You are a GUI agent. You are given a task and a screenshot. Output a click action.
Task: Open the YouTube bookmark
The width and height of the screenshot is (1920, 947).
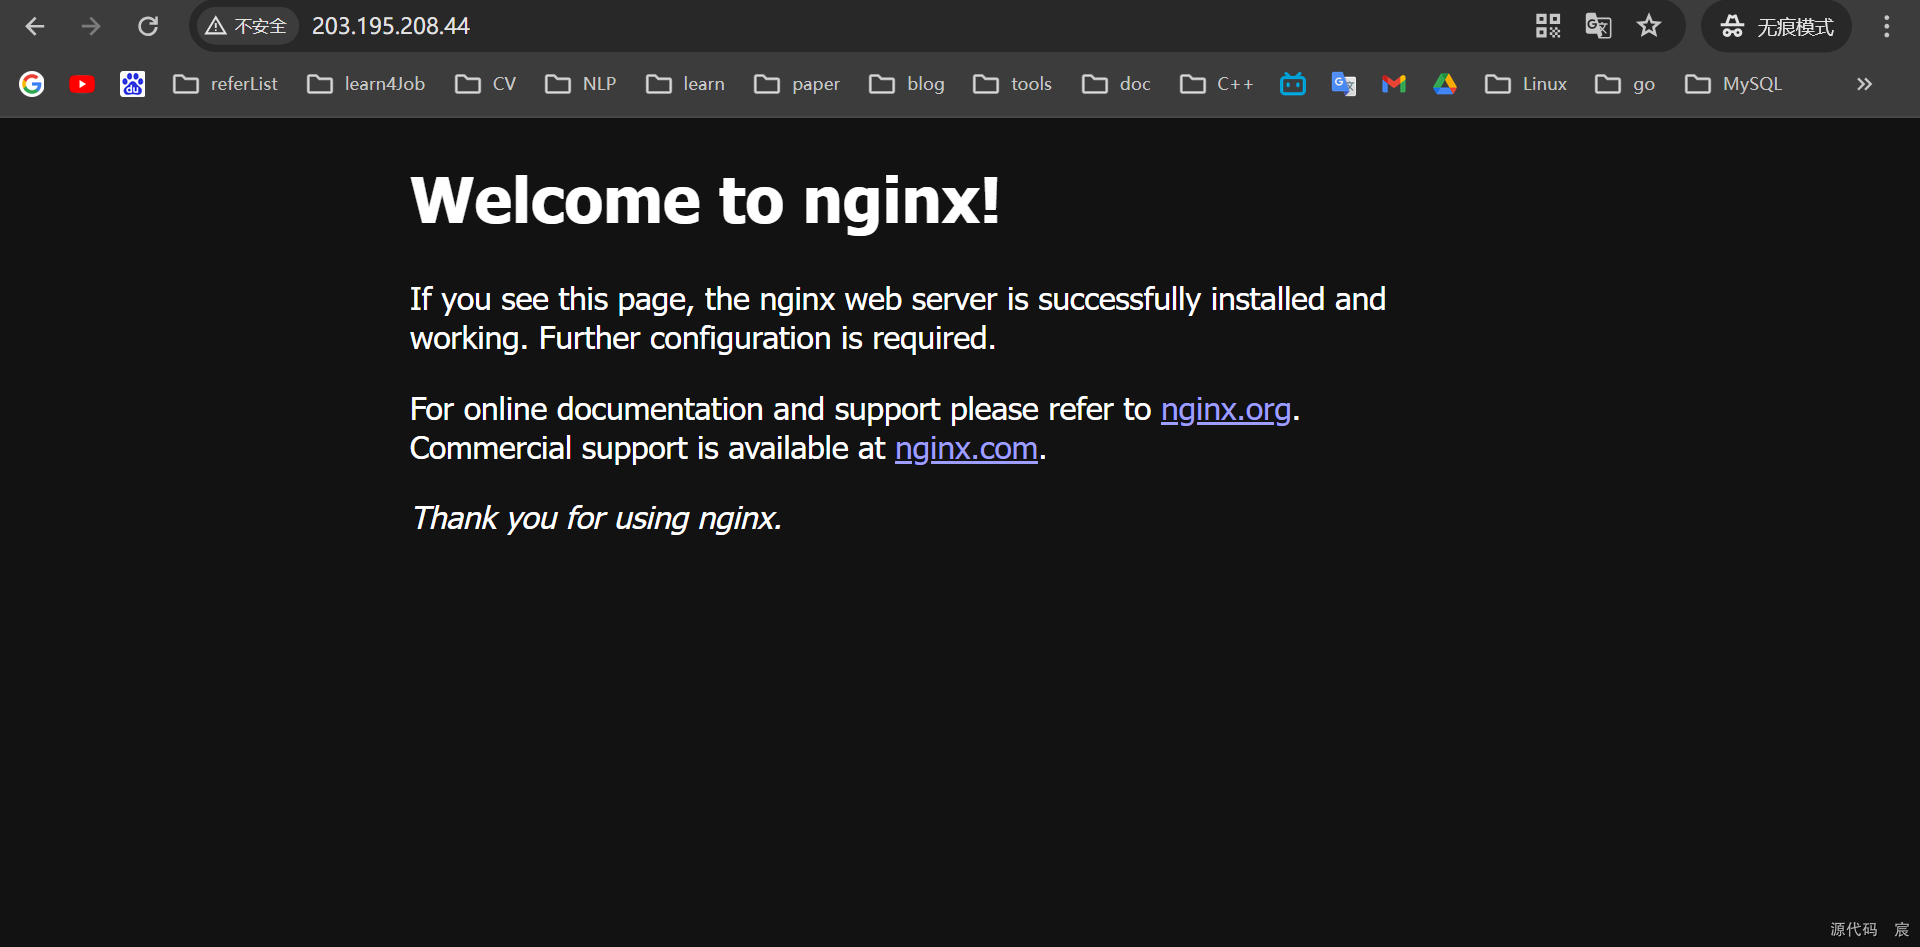pos(82,84)
